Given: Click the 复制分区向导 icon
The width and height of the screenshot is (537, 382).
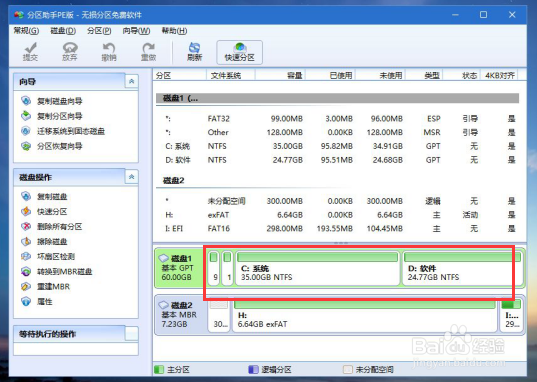Looking at the screenshot, I should [x=26, y=116].
